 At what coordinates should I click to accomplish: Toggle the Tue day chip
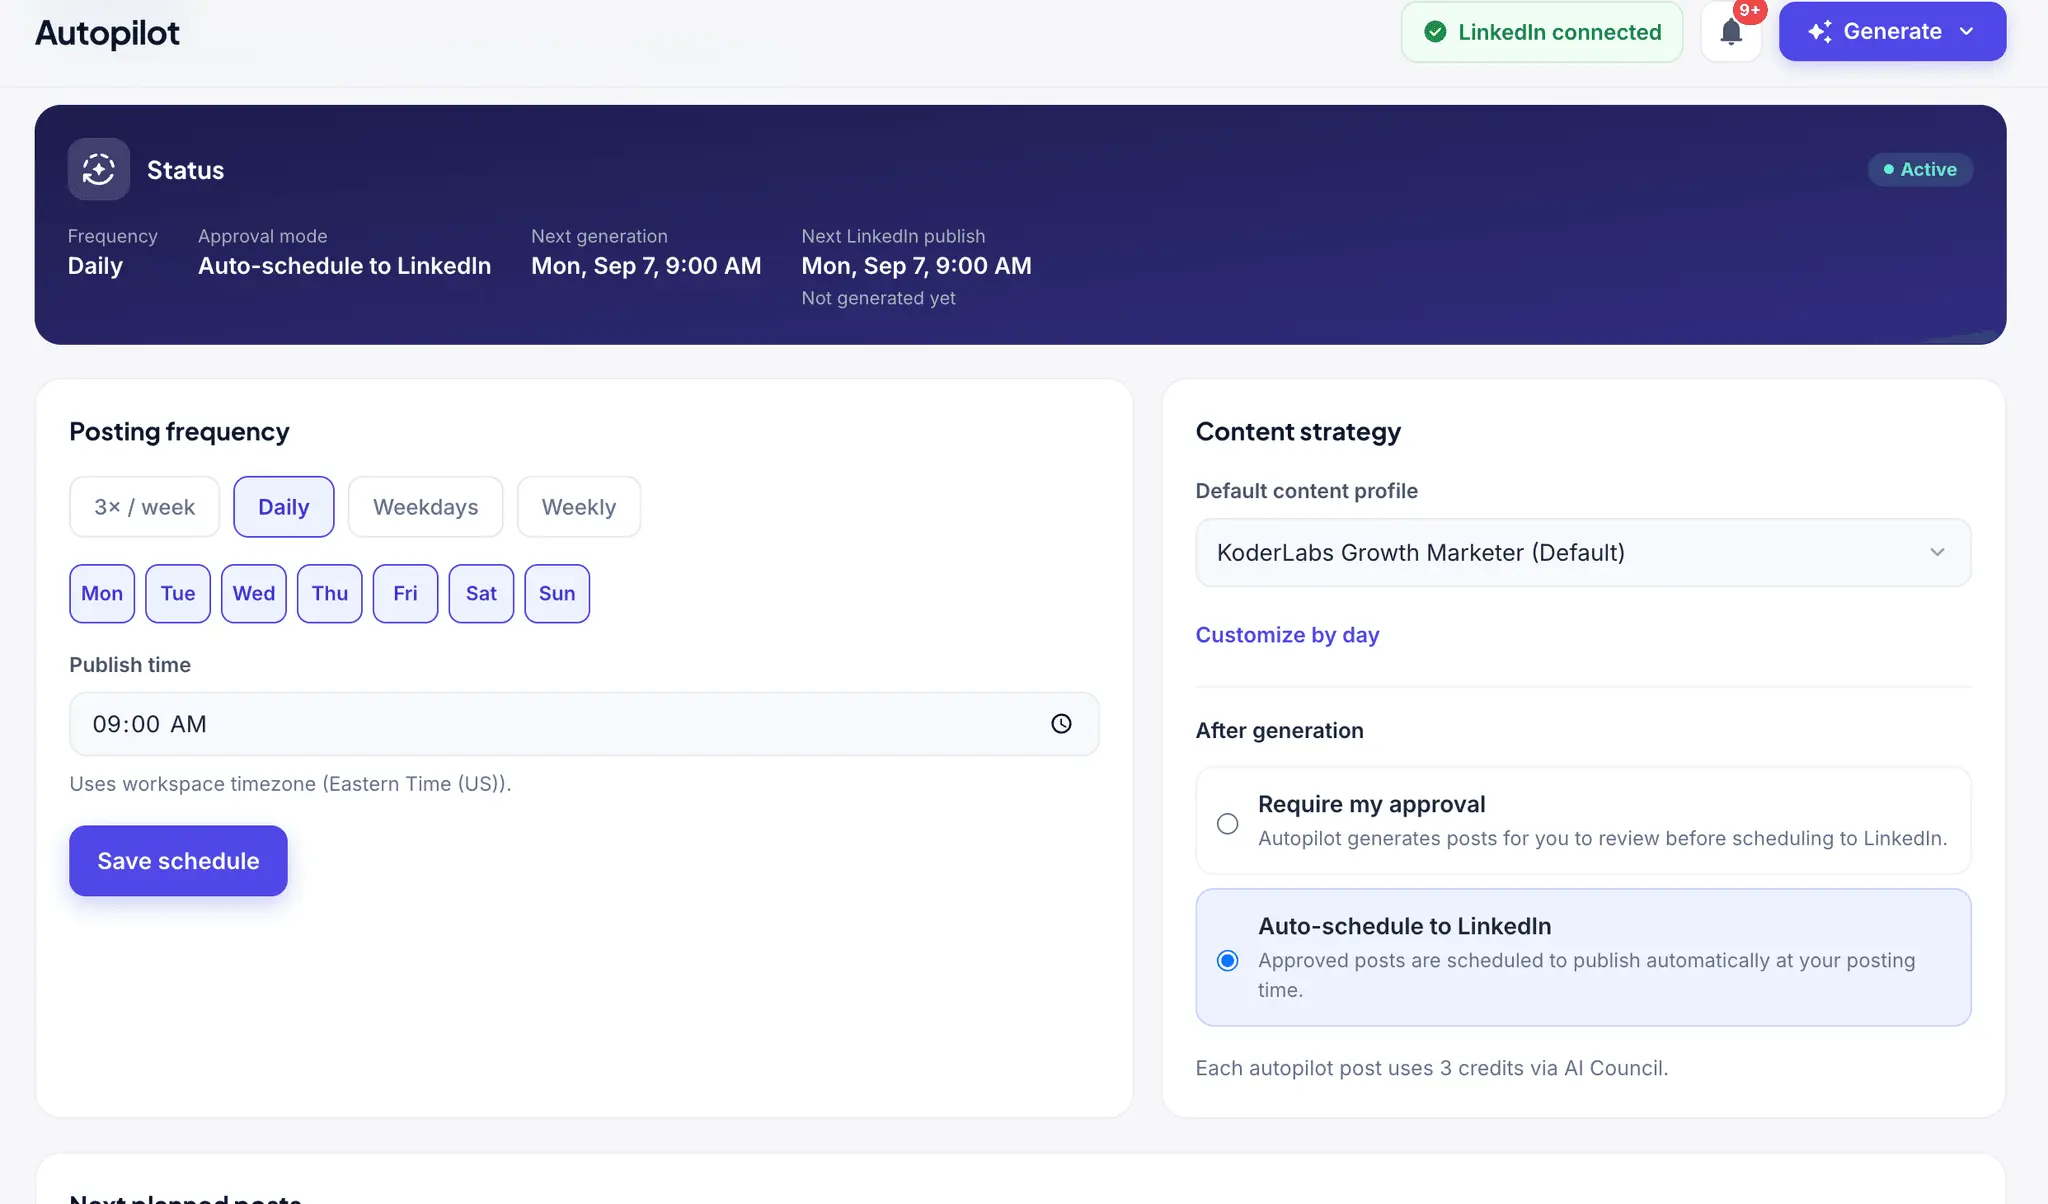pos(178,594)
